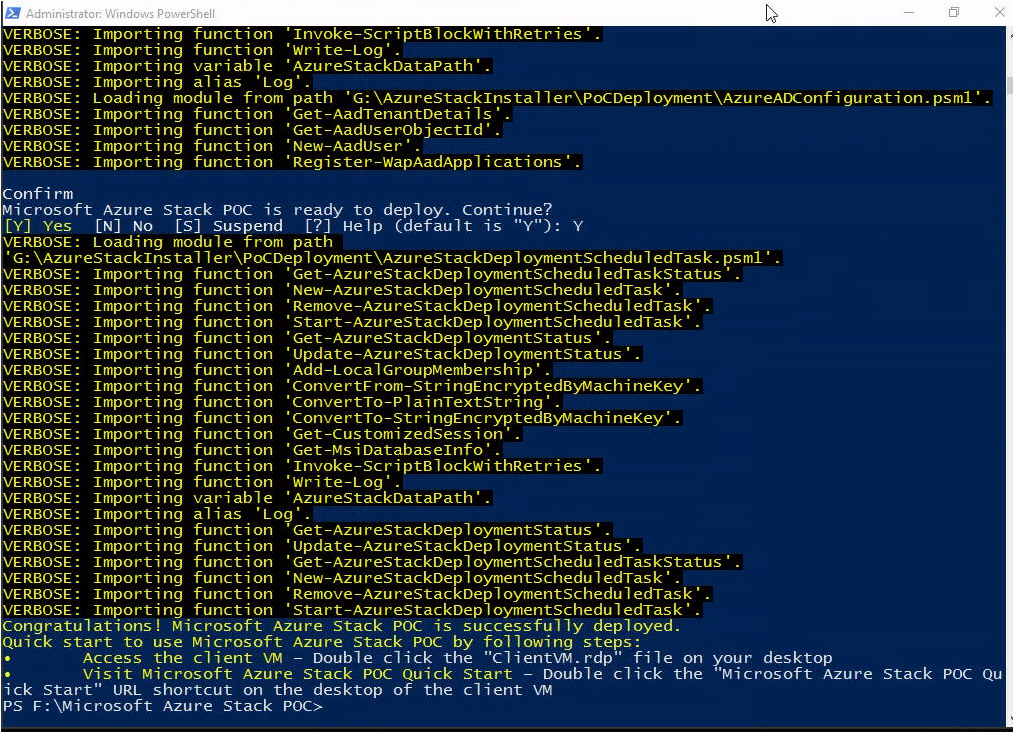Click the 'New-AadUser' import line
Image resolution: width=1013 pixels, height=732 pixels.
(x=212, y=146)
